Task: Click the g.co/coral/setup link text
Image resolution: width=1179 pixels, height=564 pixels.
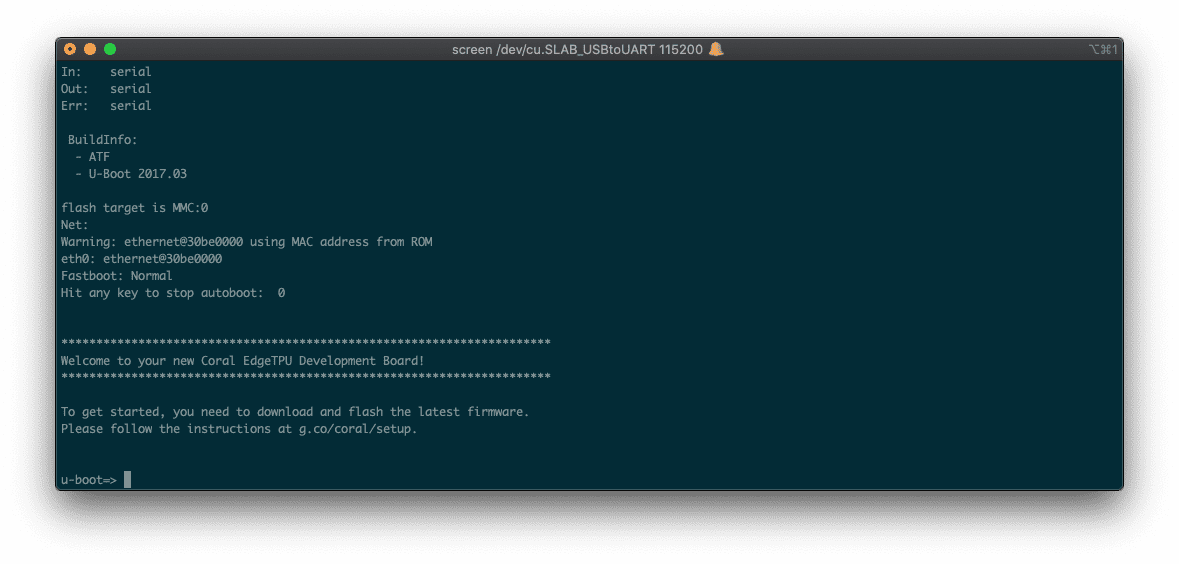Action: click(356, 429)
